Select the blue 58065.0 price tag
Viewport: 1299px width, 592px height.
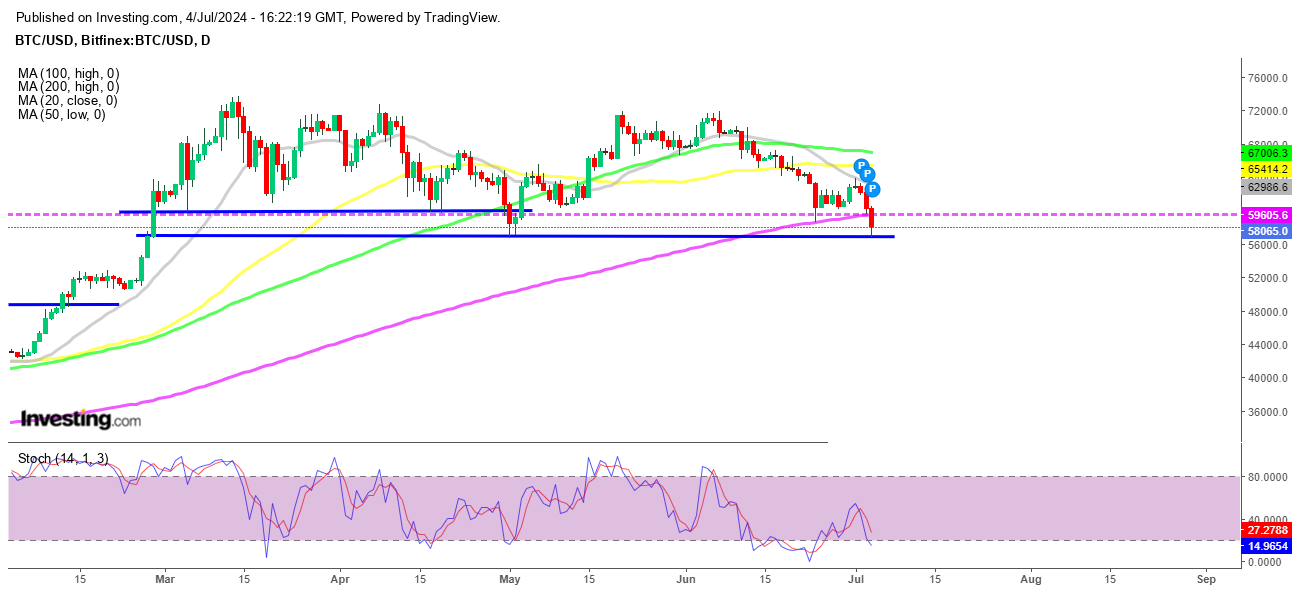coord(1268,231)
